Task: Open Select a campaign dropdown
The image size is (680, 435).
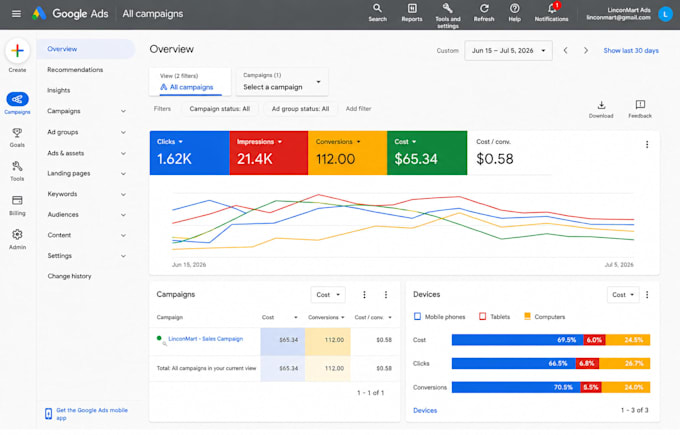Action: (x=282, y=82)
